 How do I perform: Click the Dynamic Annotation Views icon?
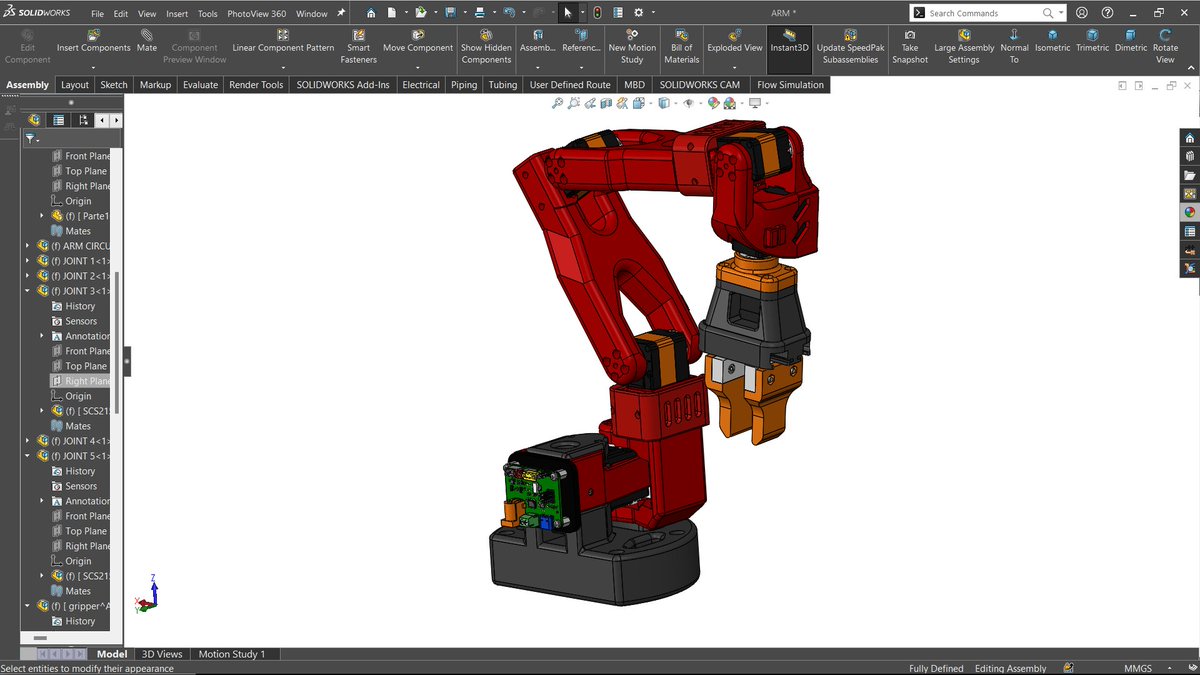tap(624, 103)
